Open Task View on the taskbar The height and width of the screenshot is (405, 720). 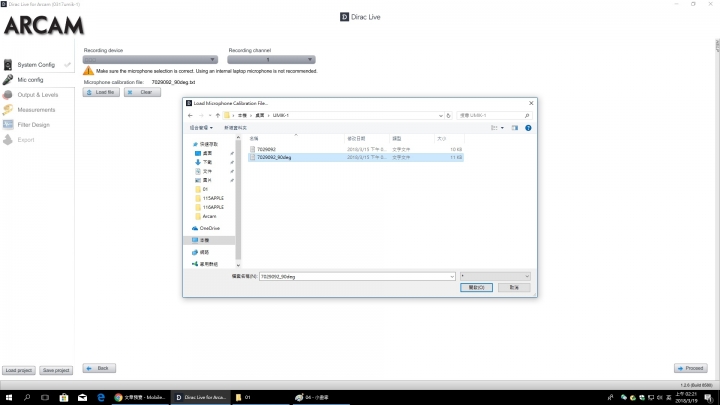pyautogui.click(x=45, y=398)
